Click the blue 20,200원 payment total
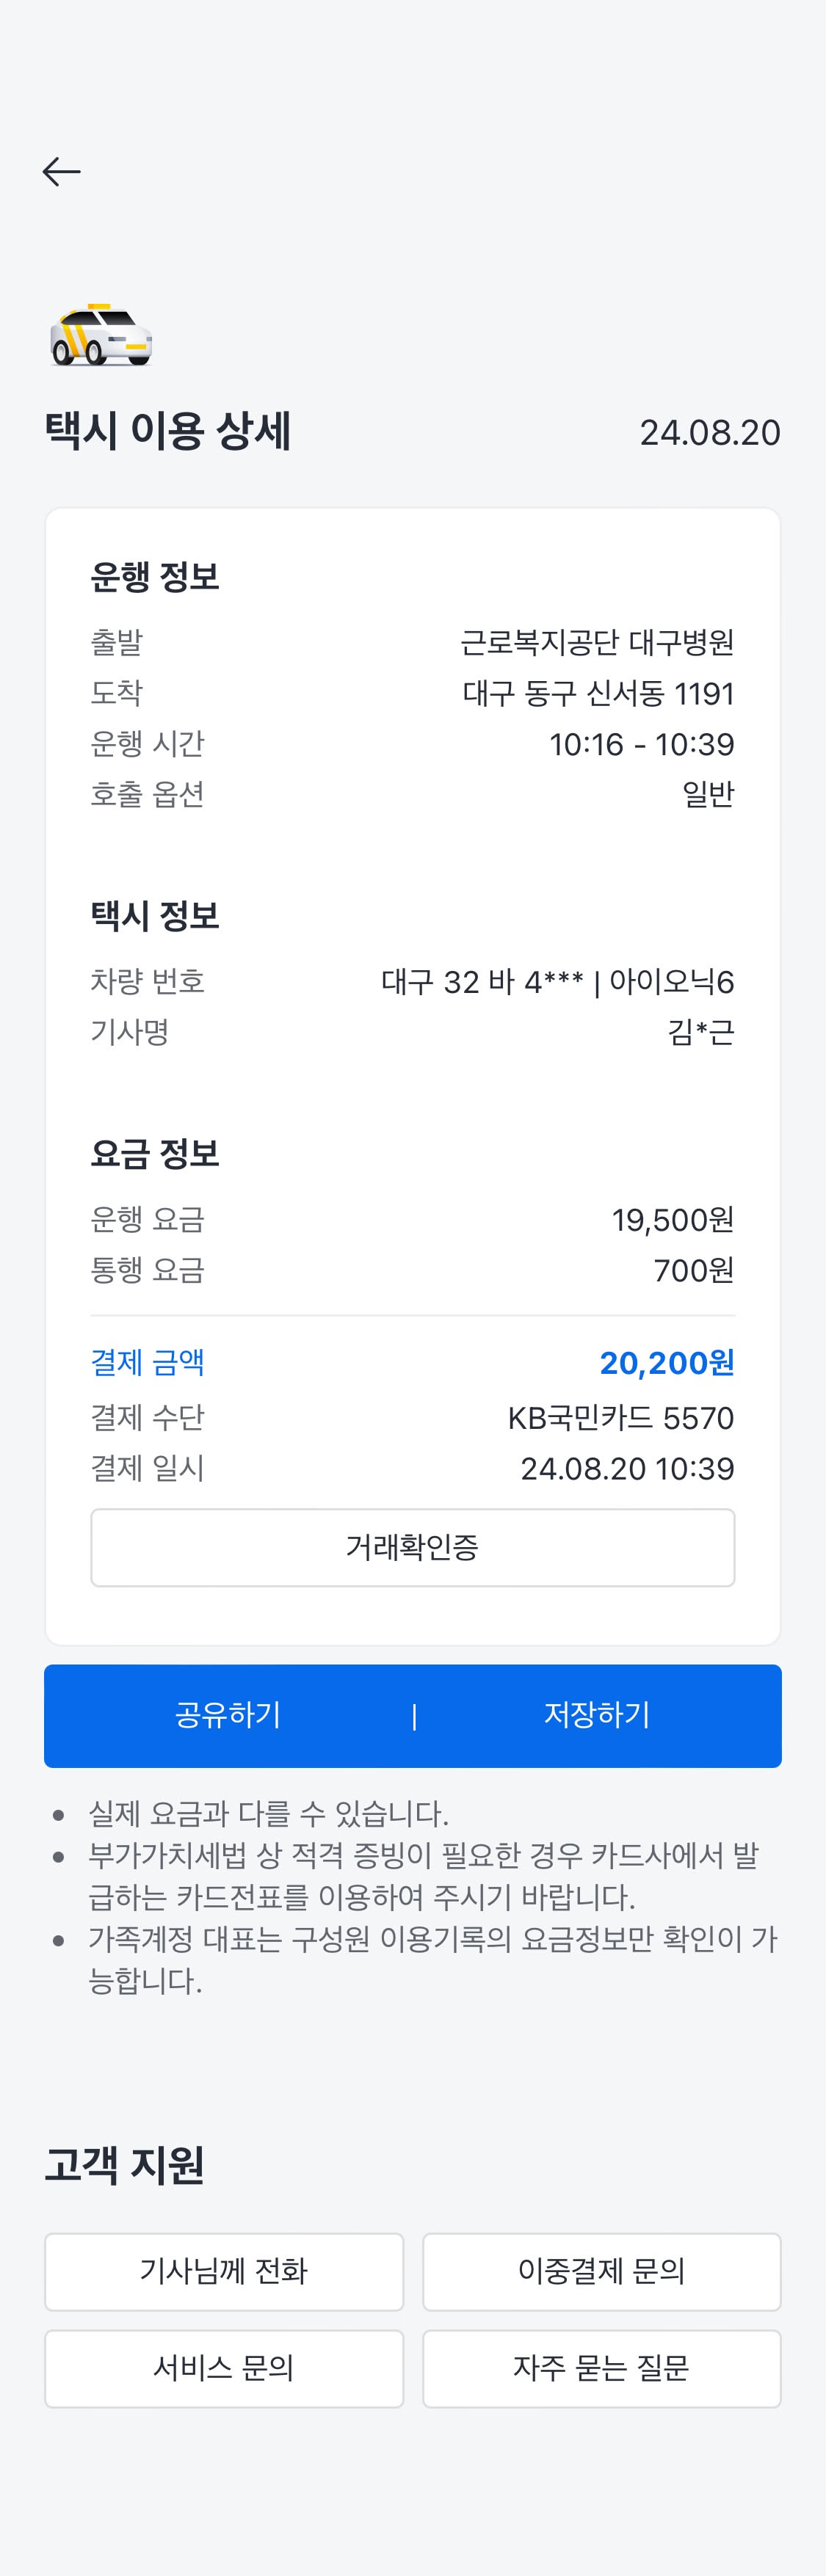826x2576 pixels. point(666,1362)
